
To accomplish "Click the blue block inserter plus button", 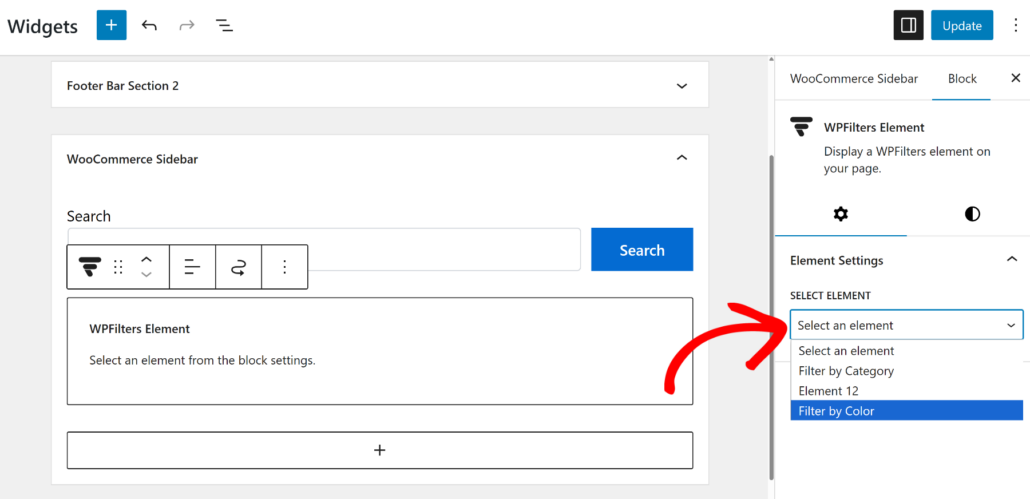I will click(x=111, y=26).
